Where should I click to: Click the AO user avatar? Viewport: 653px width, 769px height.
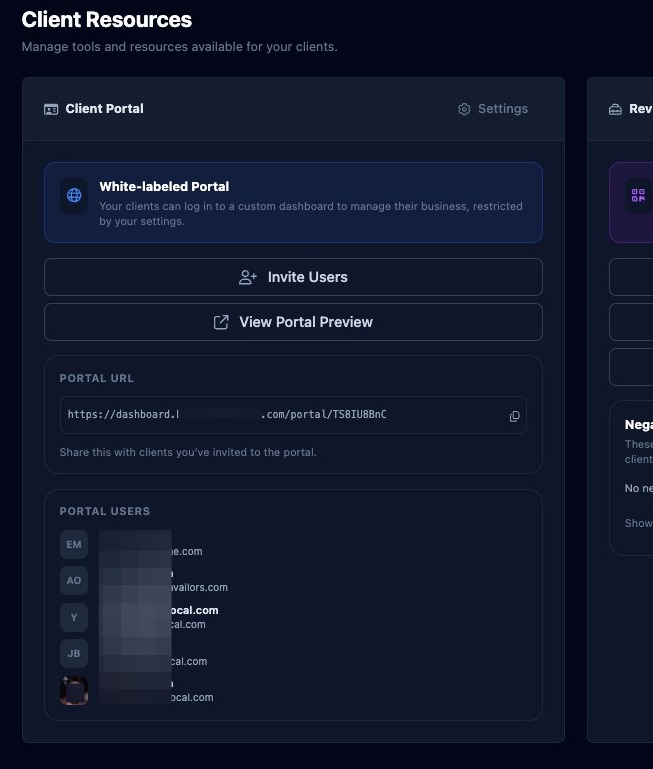tap(74, 581)
